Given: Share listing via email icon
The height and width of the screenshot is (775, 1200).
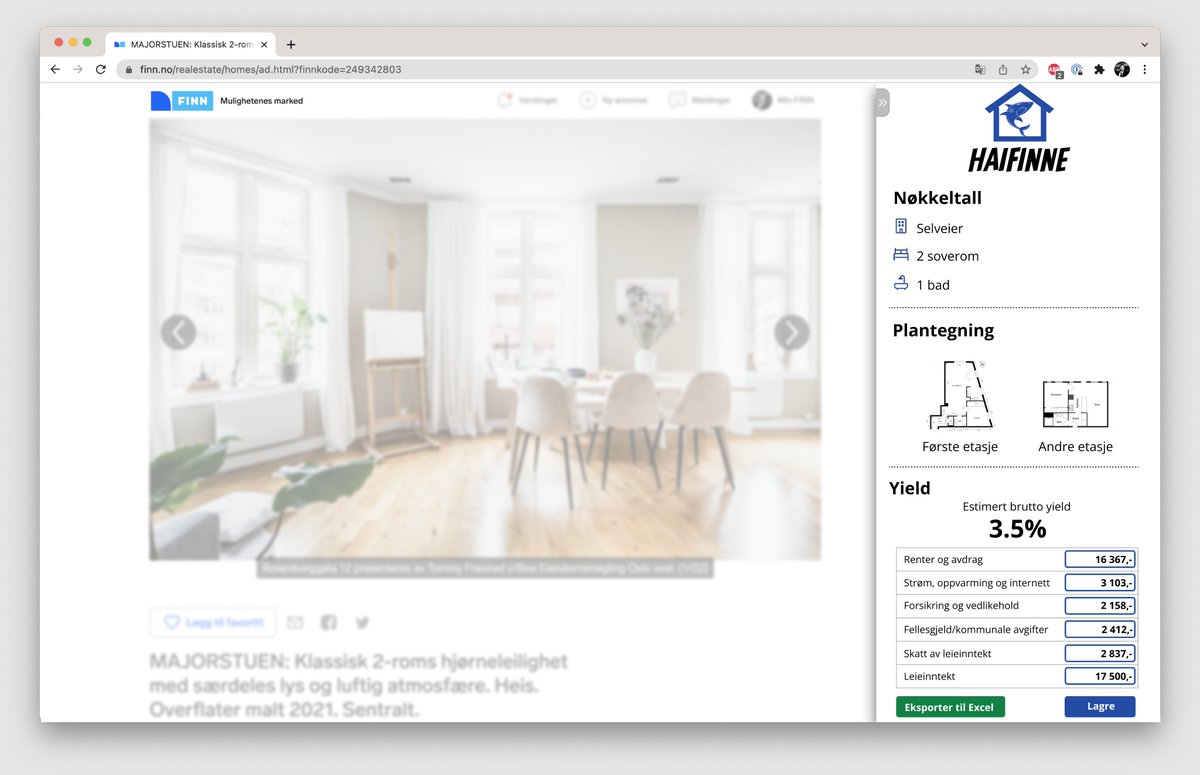Looking at the screenshot, I should click(294, 622).
